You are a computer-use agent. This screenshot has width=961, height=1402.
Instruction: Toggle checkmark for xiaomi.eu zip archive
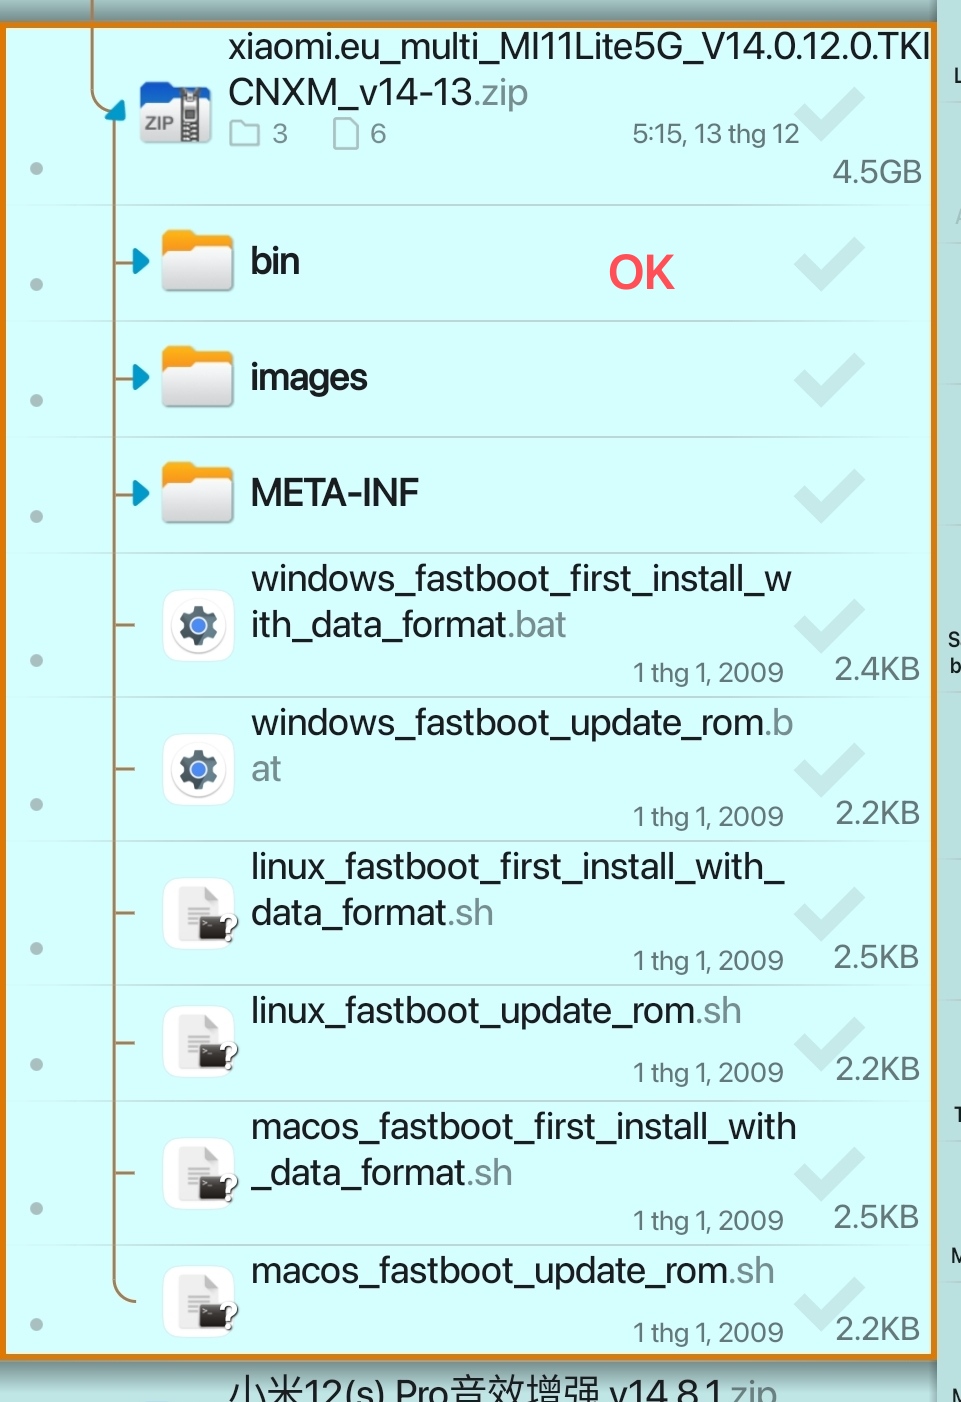click(x=829, y=115)
